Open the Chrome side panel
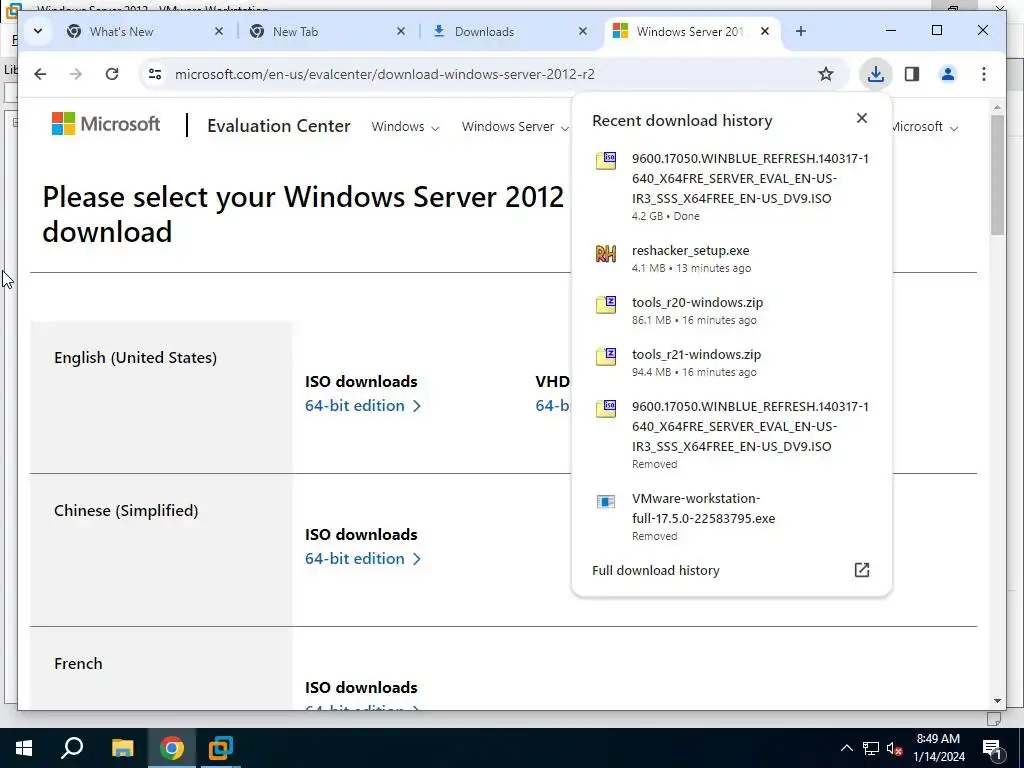Screen dimensions: 1024x768 tap(912, 74)
